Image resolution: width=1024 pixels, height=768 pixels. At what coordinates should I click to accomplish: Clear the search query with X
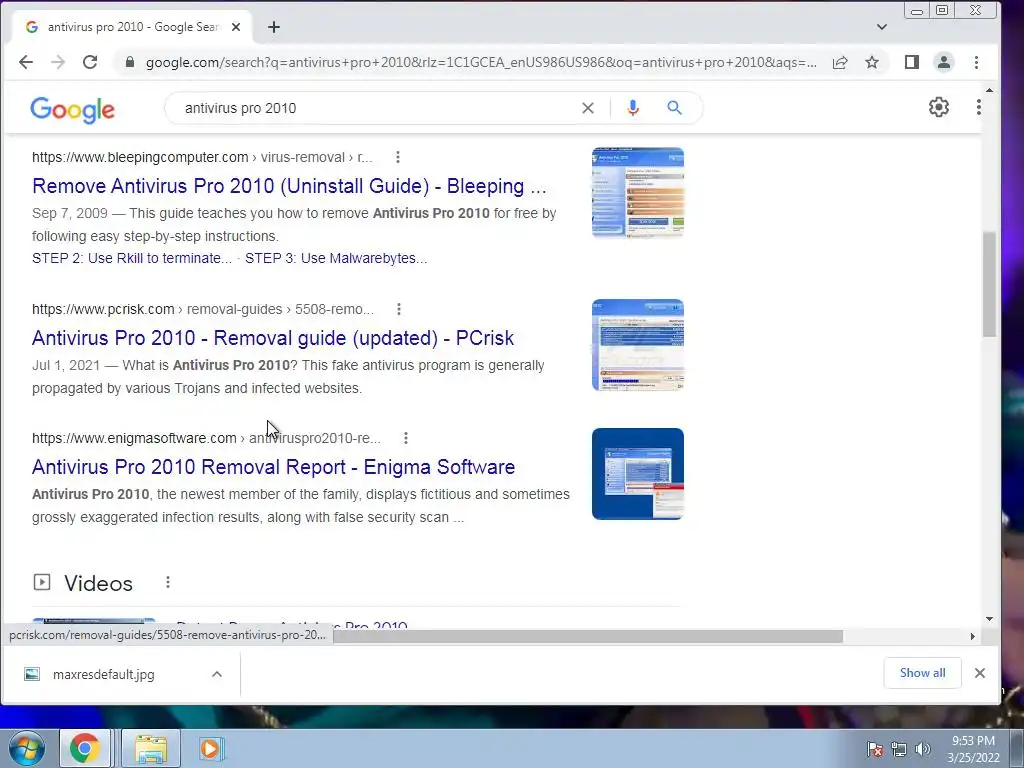[x=588, y=108]
